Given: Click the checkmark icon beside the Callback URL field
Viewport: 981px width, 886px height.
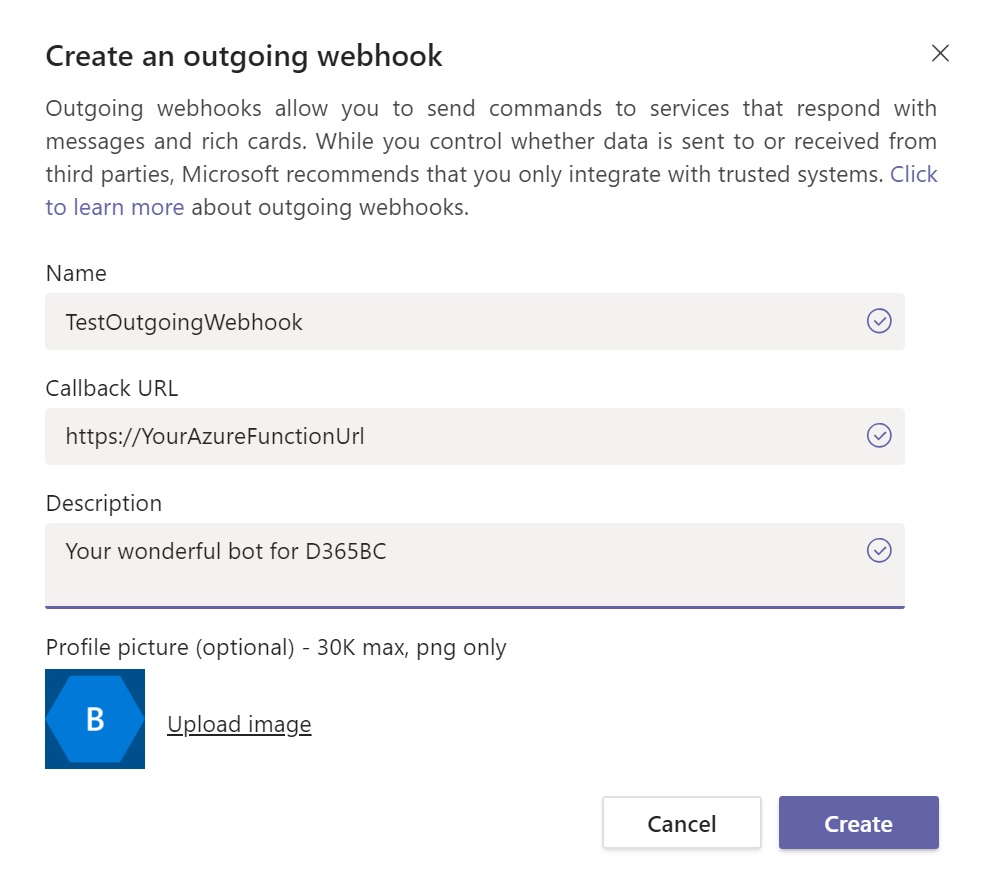Looking at the screenshot, I should [x=878, y=436].
